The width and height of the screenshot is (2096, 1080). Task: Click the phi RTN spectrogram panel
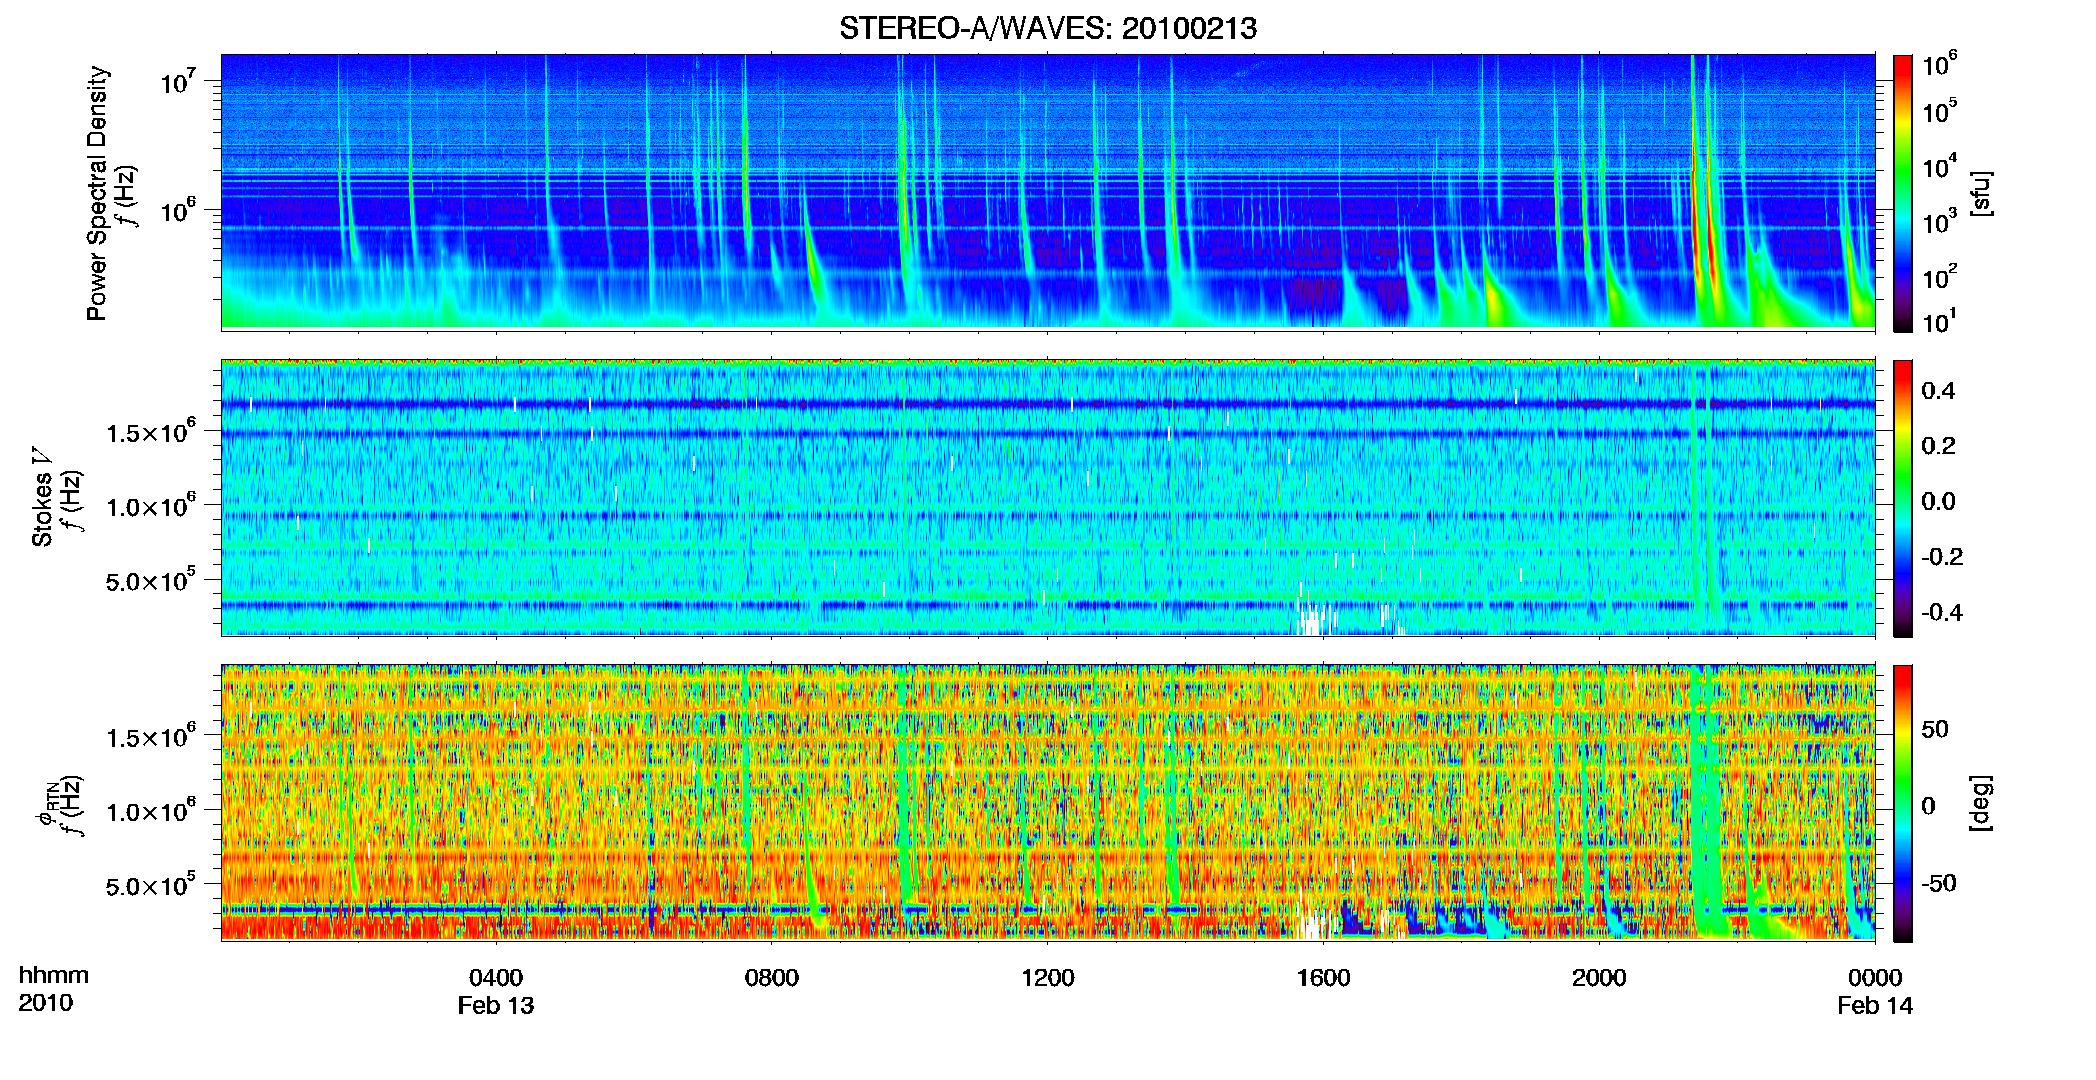pos(1048,803)
